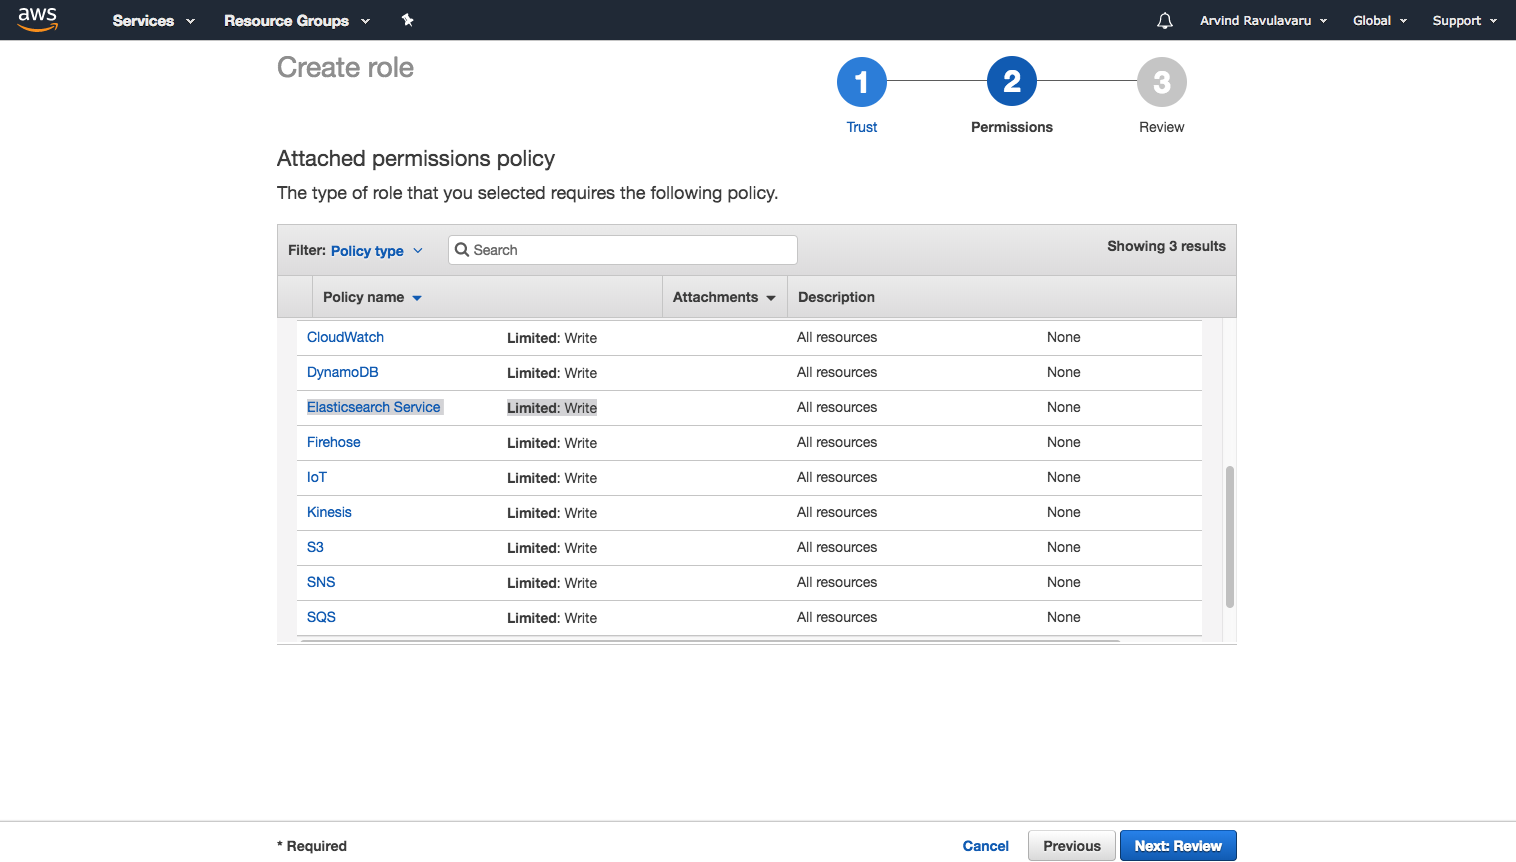The height and width of the screenshot is (862, 1516).
Task: Open the SQS service link
Action: (321, 617)
